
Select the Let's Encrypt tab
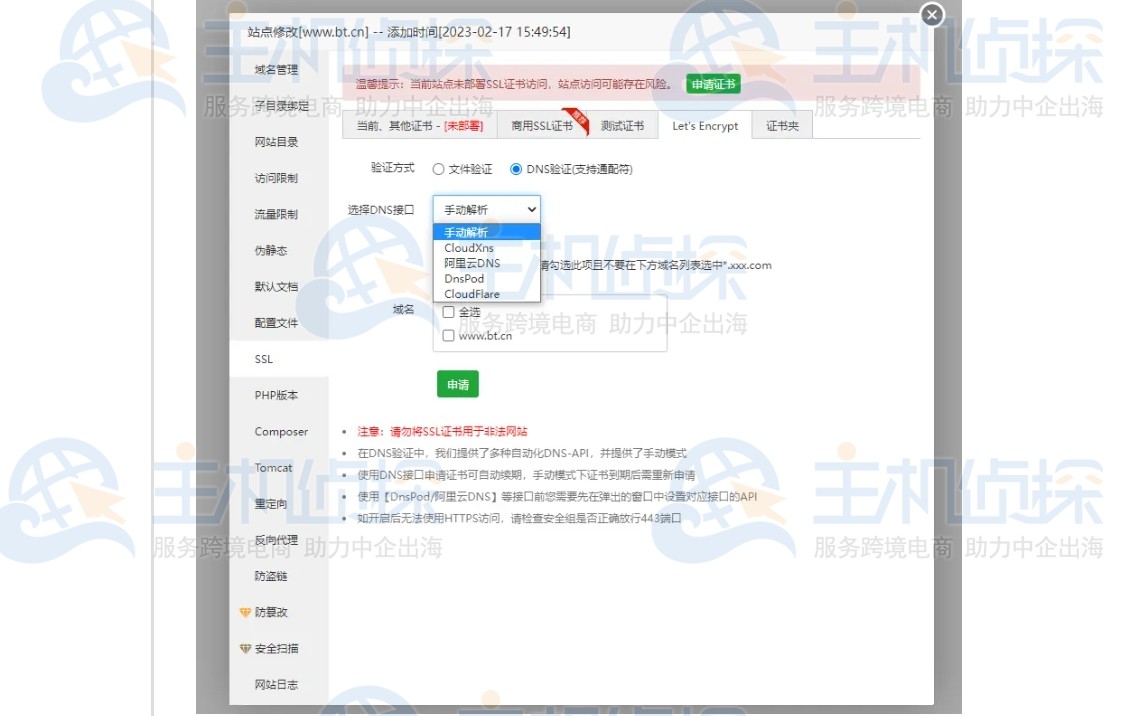point(704,126)
